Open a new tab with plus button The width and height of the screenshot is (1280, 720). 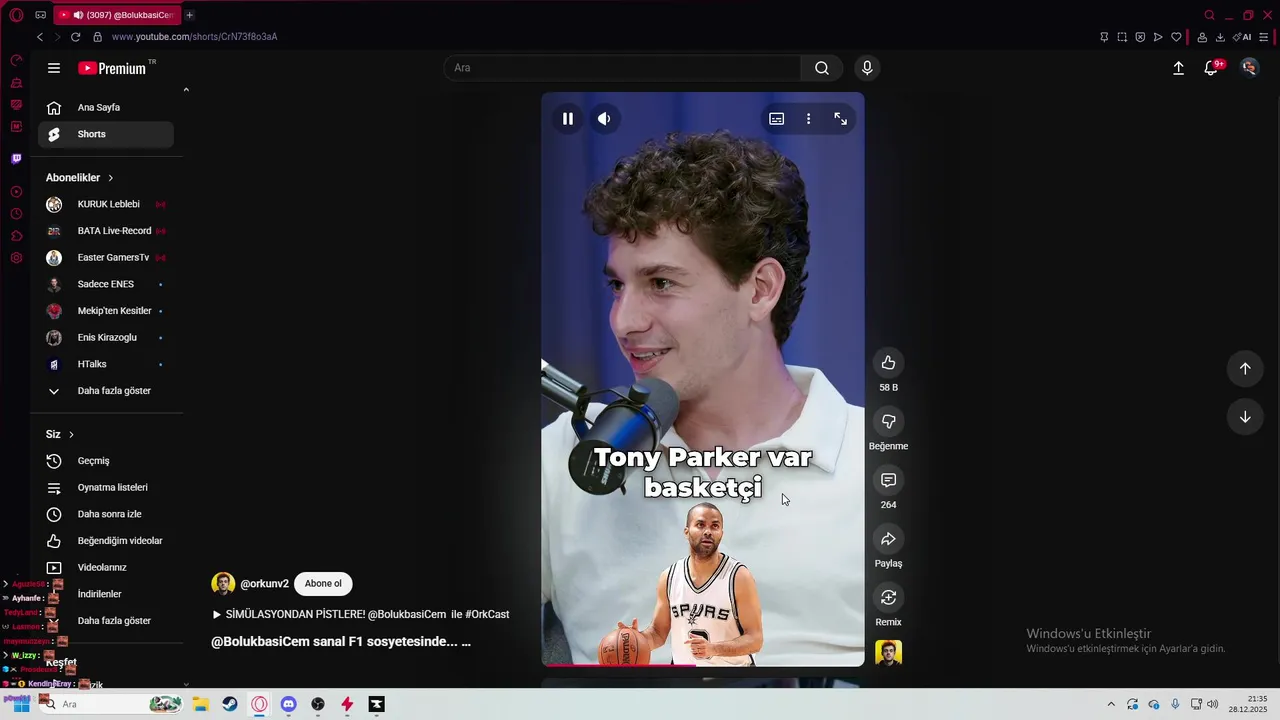point(189,15)
